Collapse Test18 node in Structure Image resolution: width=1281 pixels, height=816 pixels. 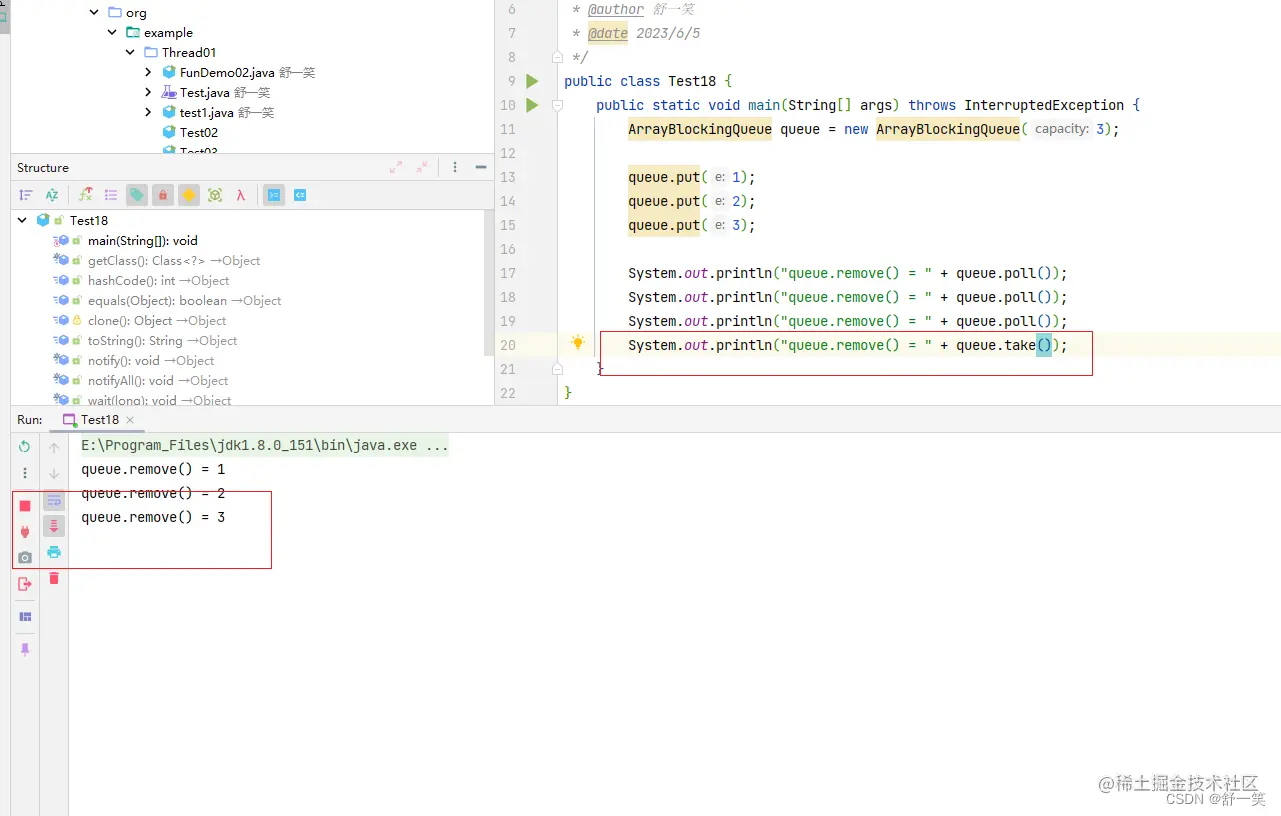click(x=22, y=220)
